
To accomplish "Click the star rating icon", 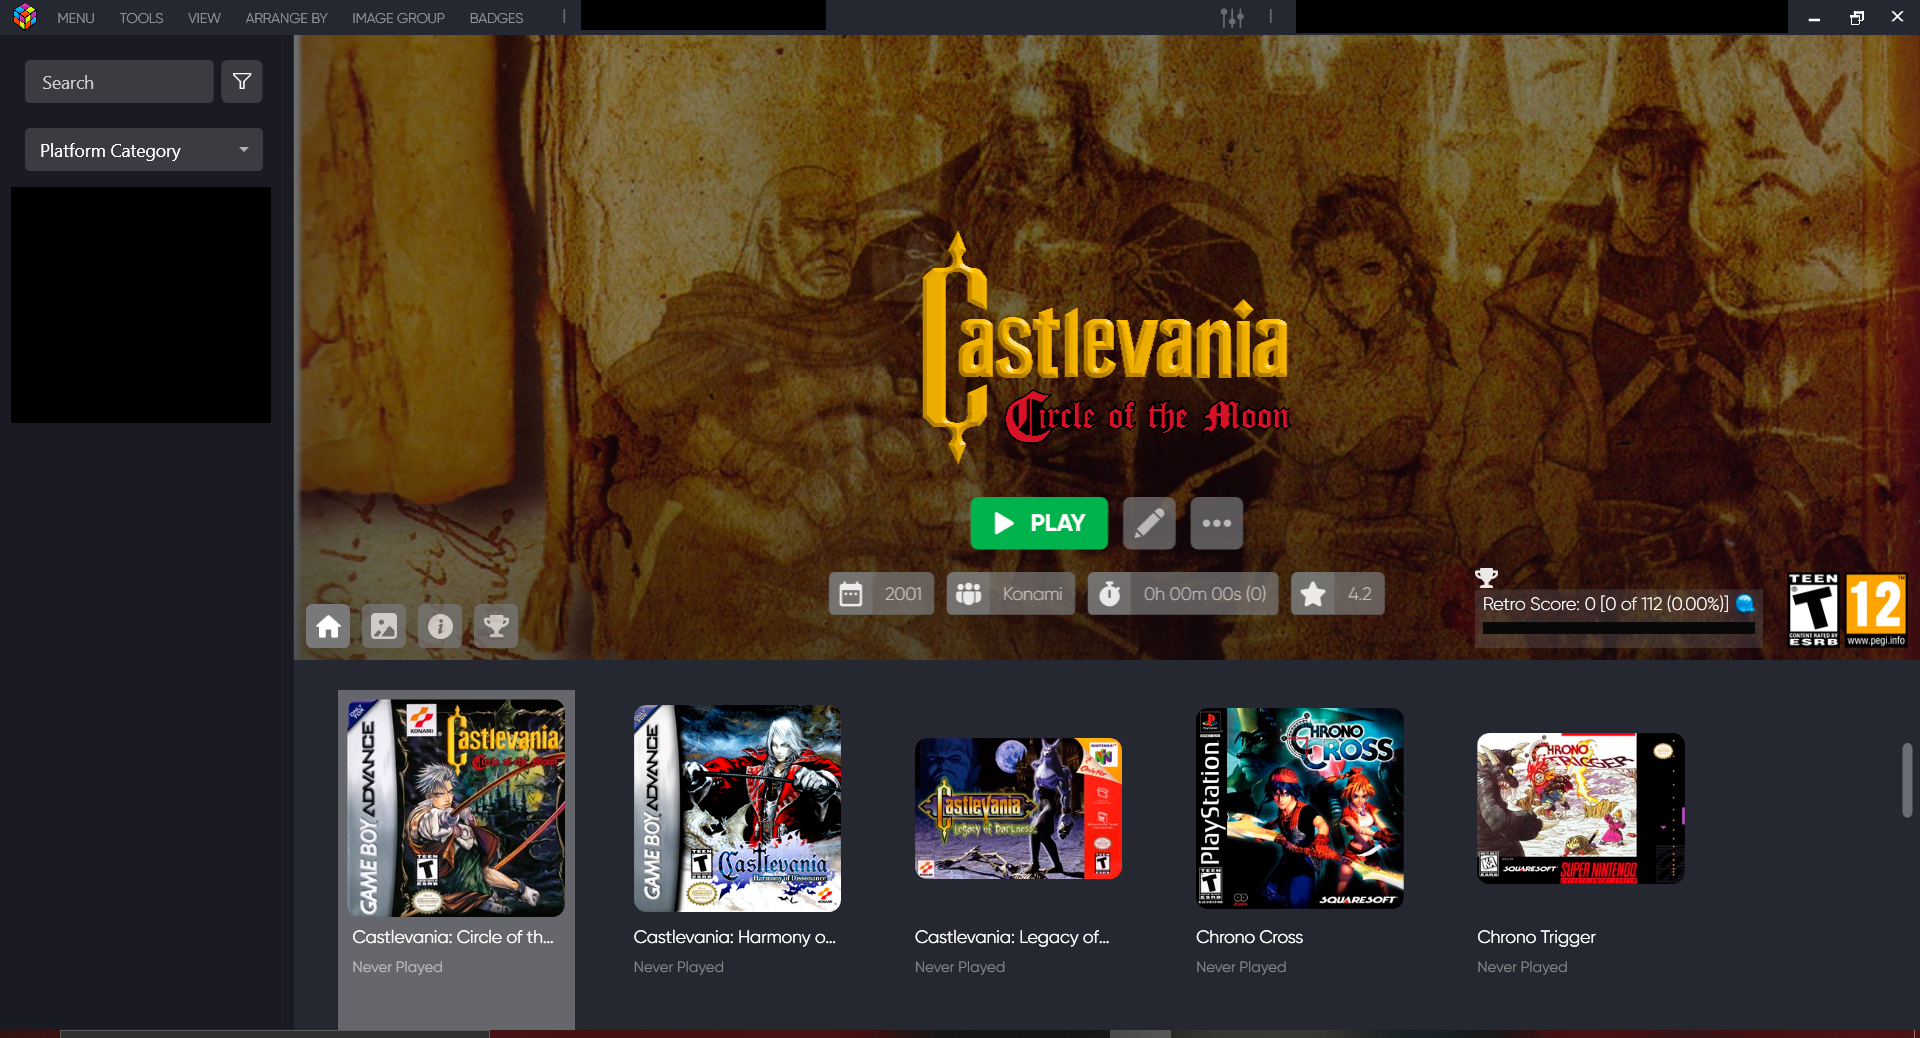I will tap(1313, 594).
